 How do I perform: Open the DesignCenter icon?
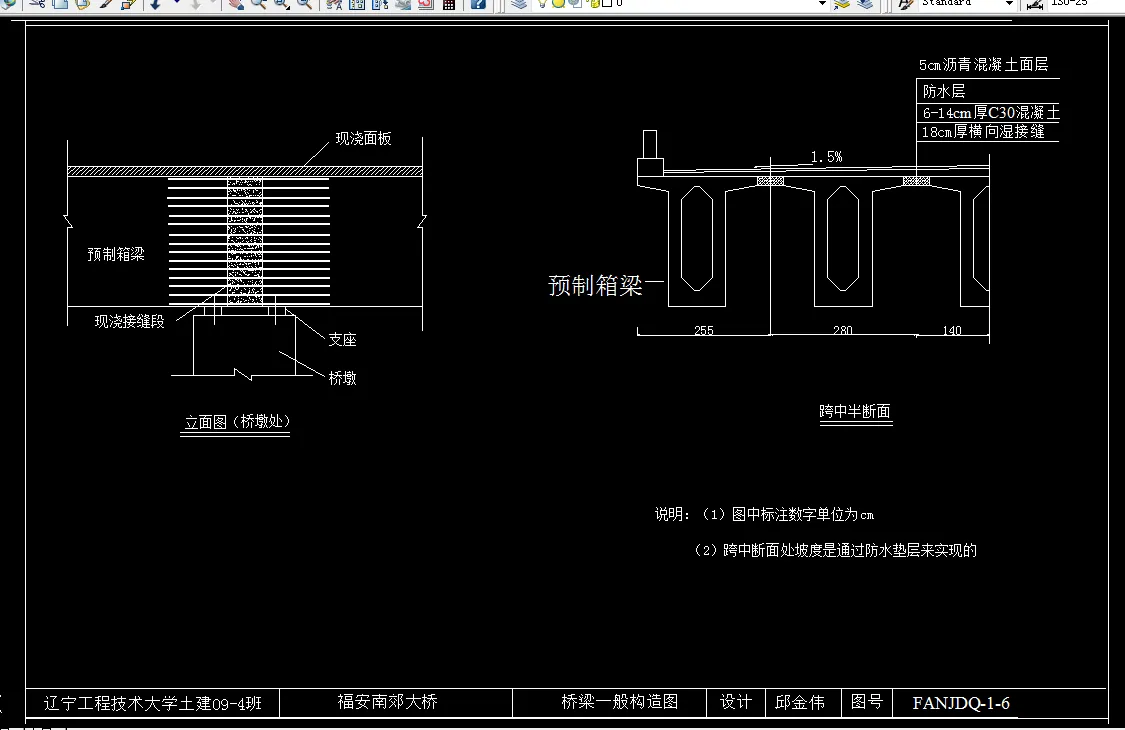pos(357,4)
